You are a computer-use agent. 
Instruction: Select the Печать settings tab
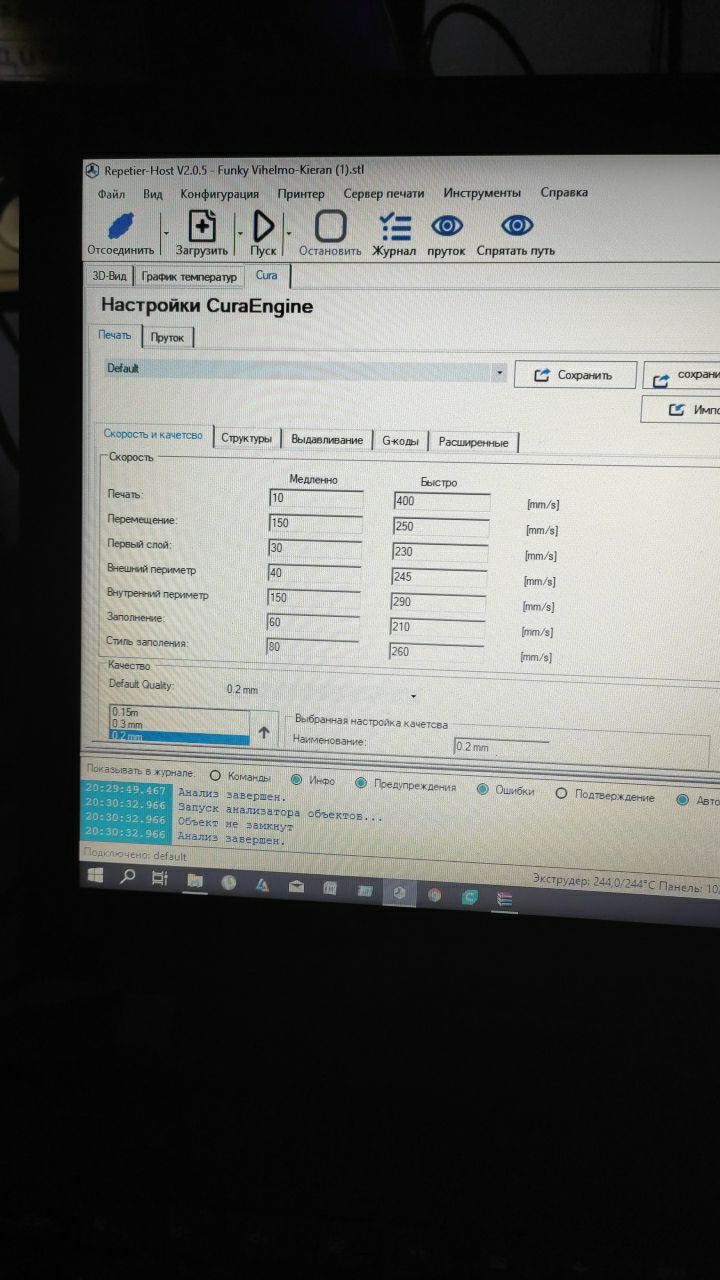click(x=114, y=335)
